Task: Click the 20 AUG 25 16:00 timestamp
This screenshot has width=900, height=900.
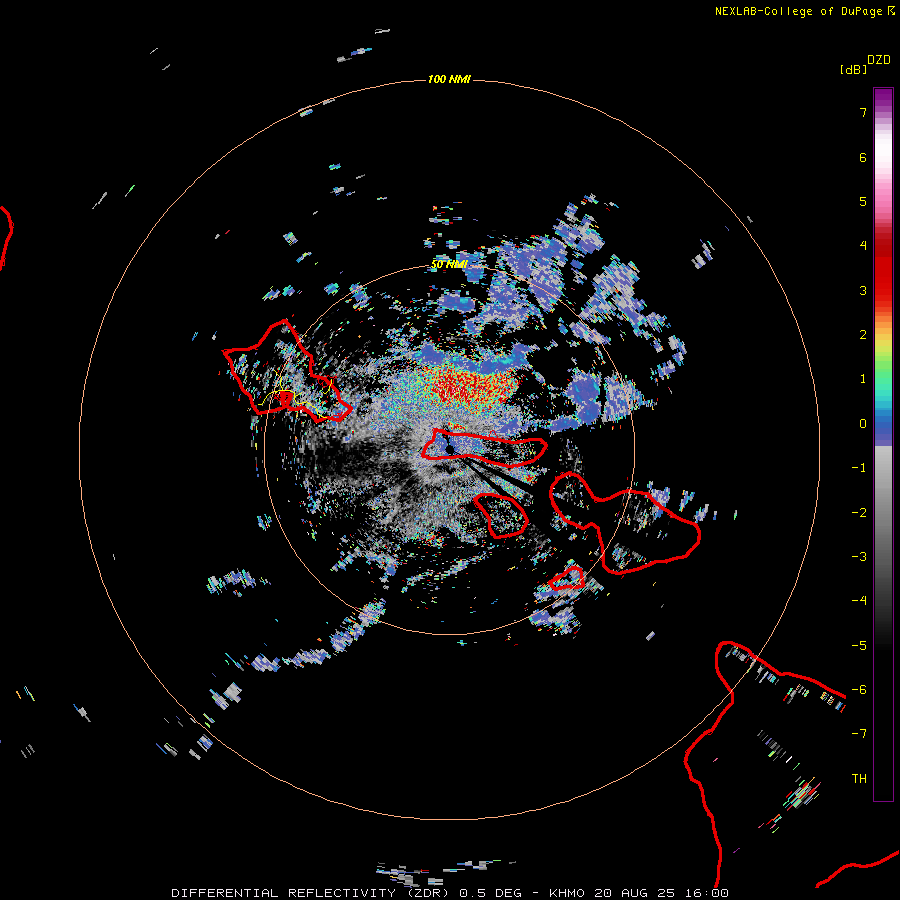Action: pyautogui.click(x=661, y=893)
